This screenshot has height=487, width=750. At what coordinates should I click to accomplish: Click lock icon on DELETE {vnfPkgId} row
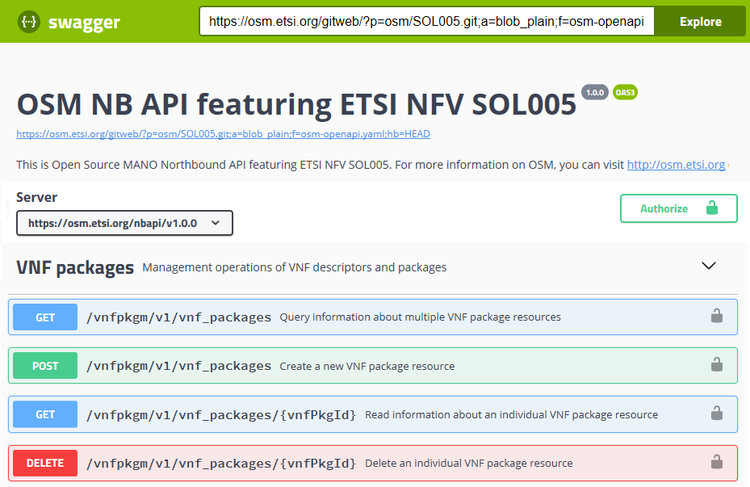[716, 462]
